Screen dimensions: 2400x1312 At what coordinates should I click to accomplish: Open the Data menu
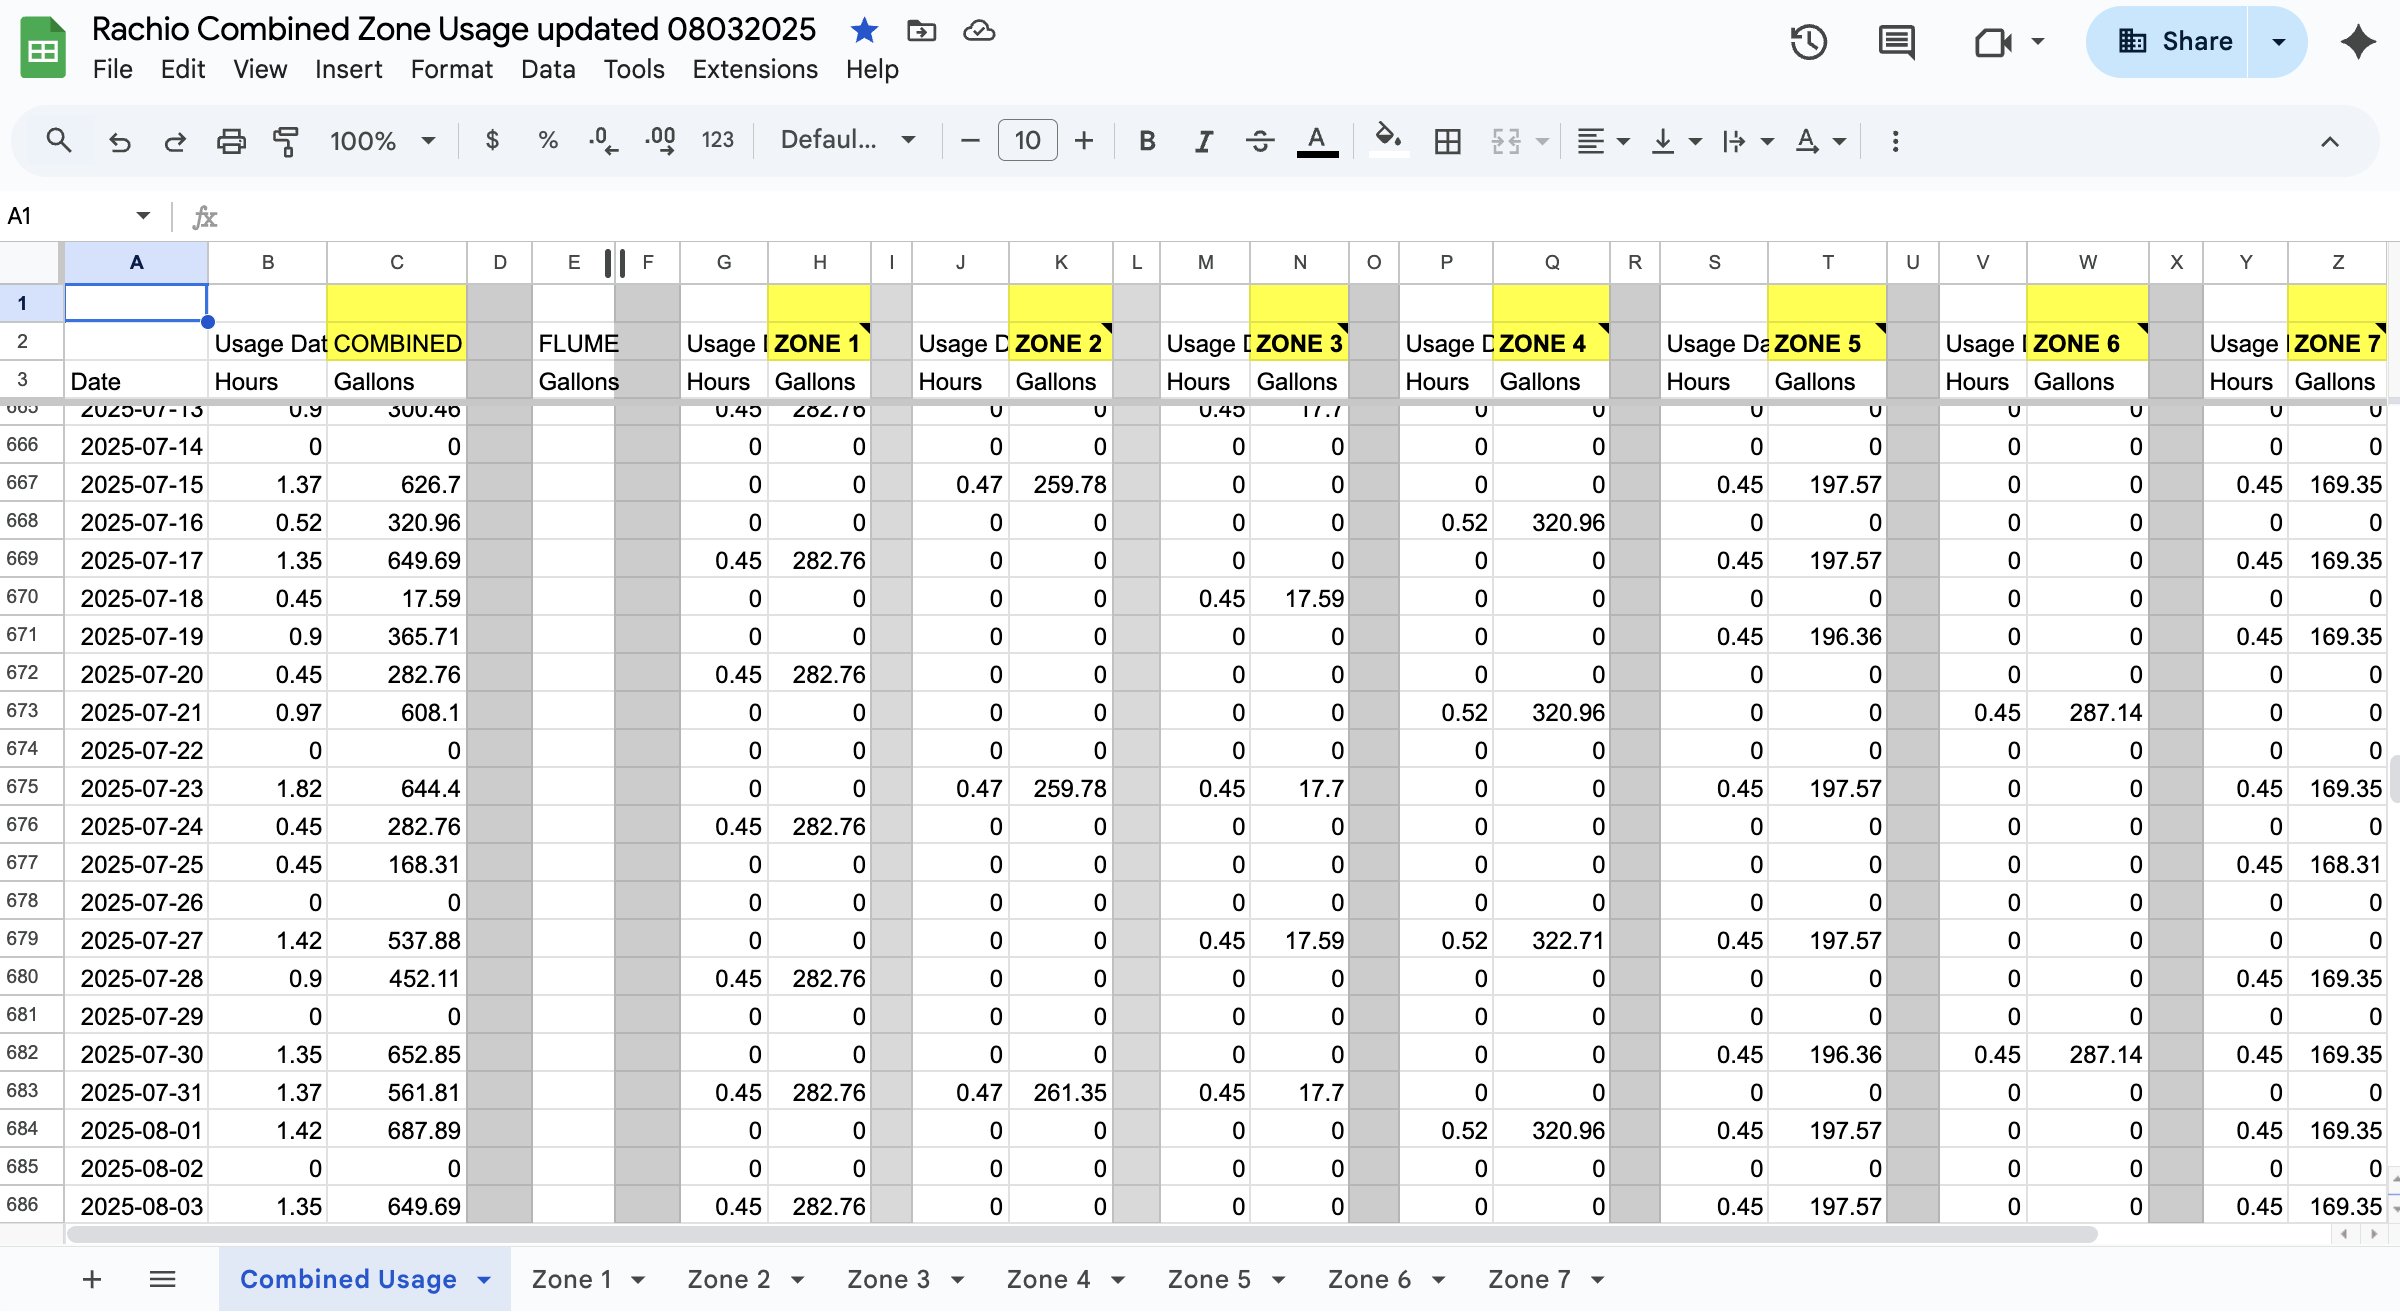pyautogui.click(x=548, y=69)
